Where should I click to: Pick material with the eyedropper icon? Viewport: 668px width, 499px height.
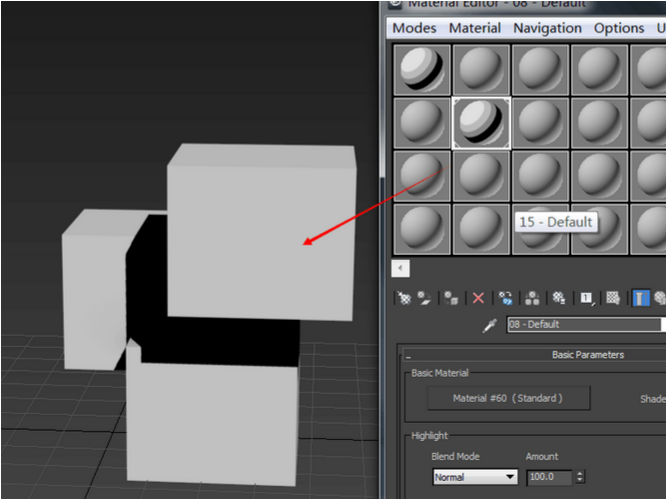click(x=490, y=325)
